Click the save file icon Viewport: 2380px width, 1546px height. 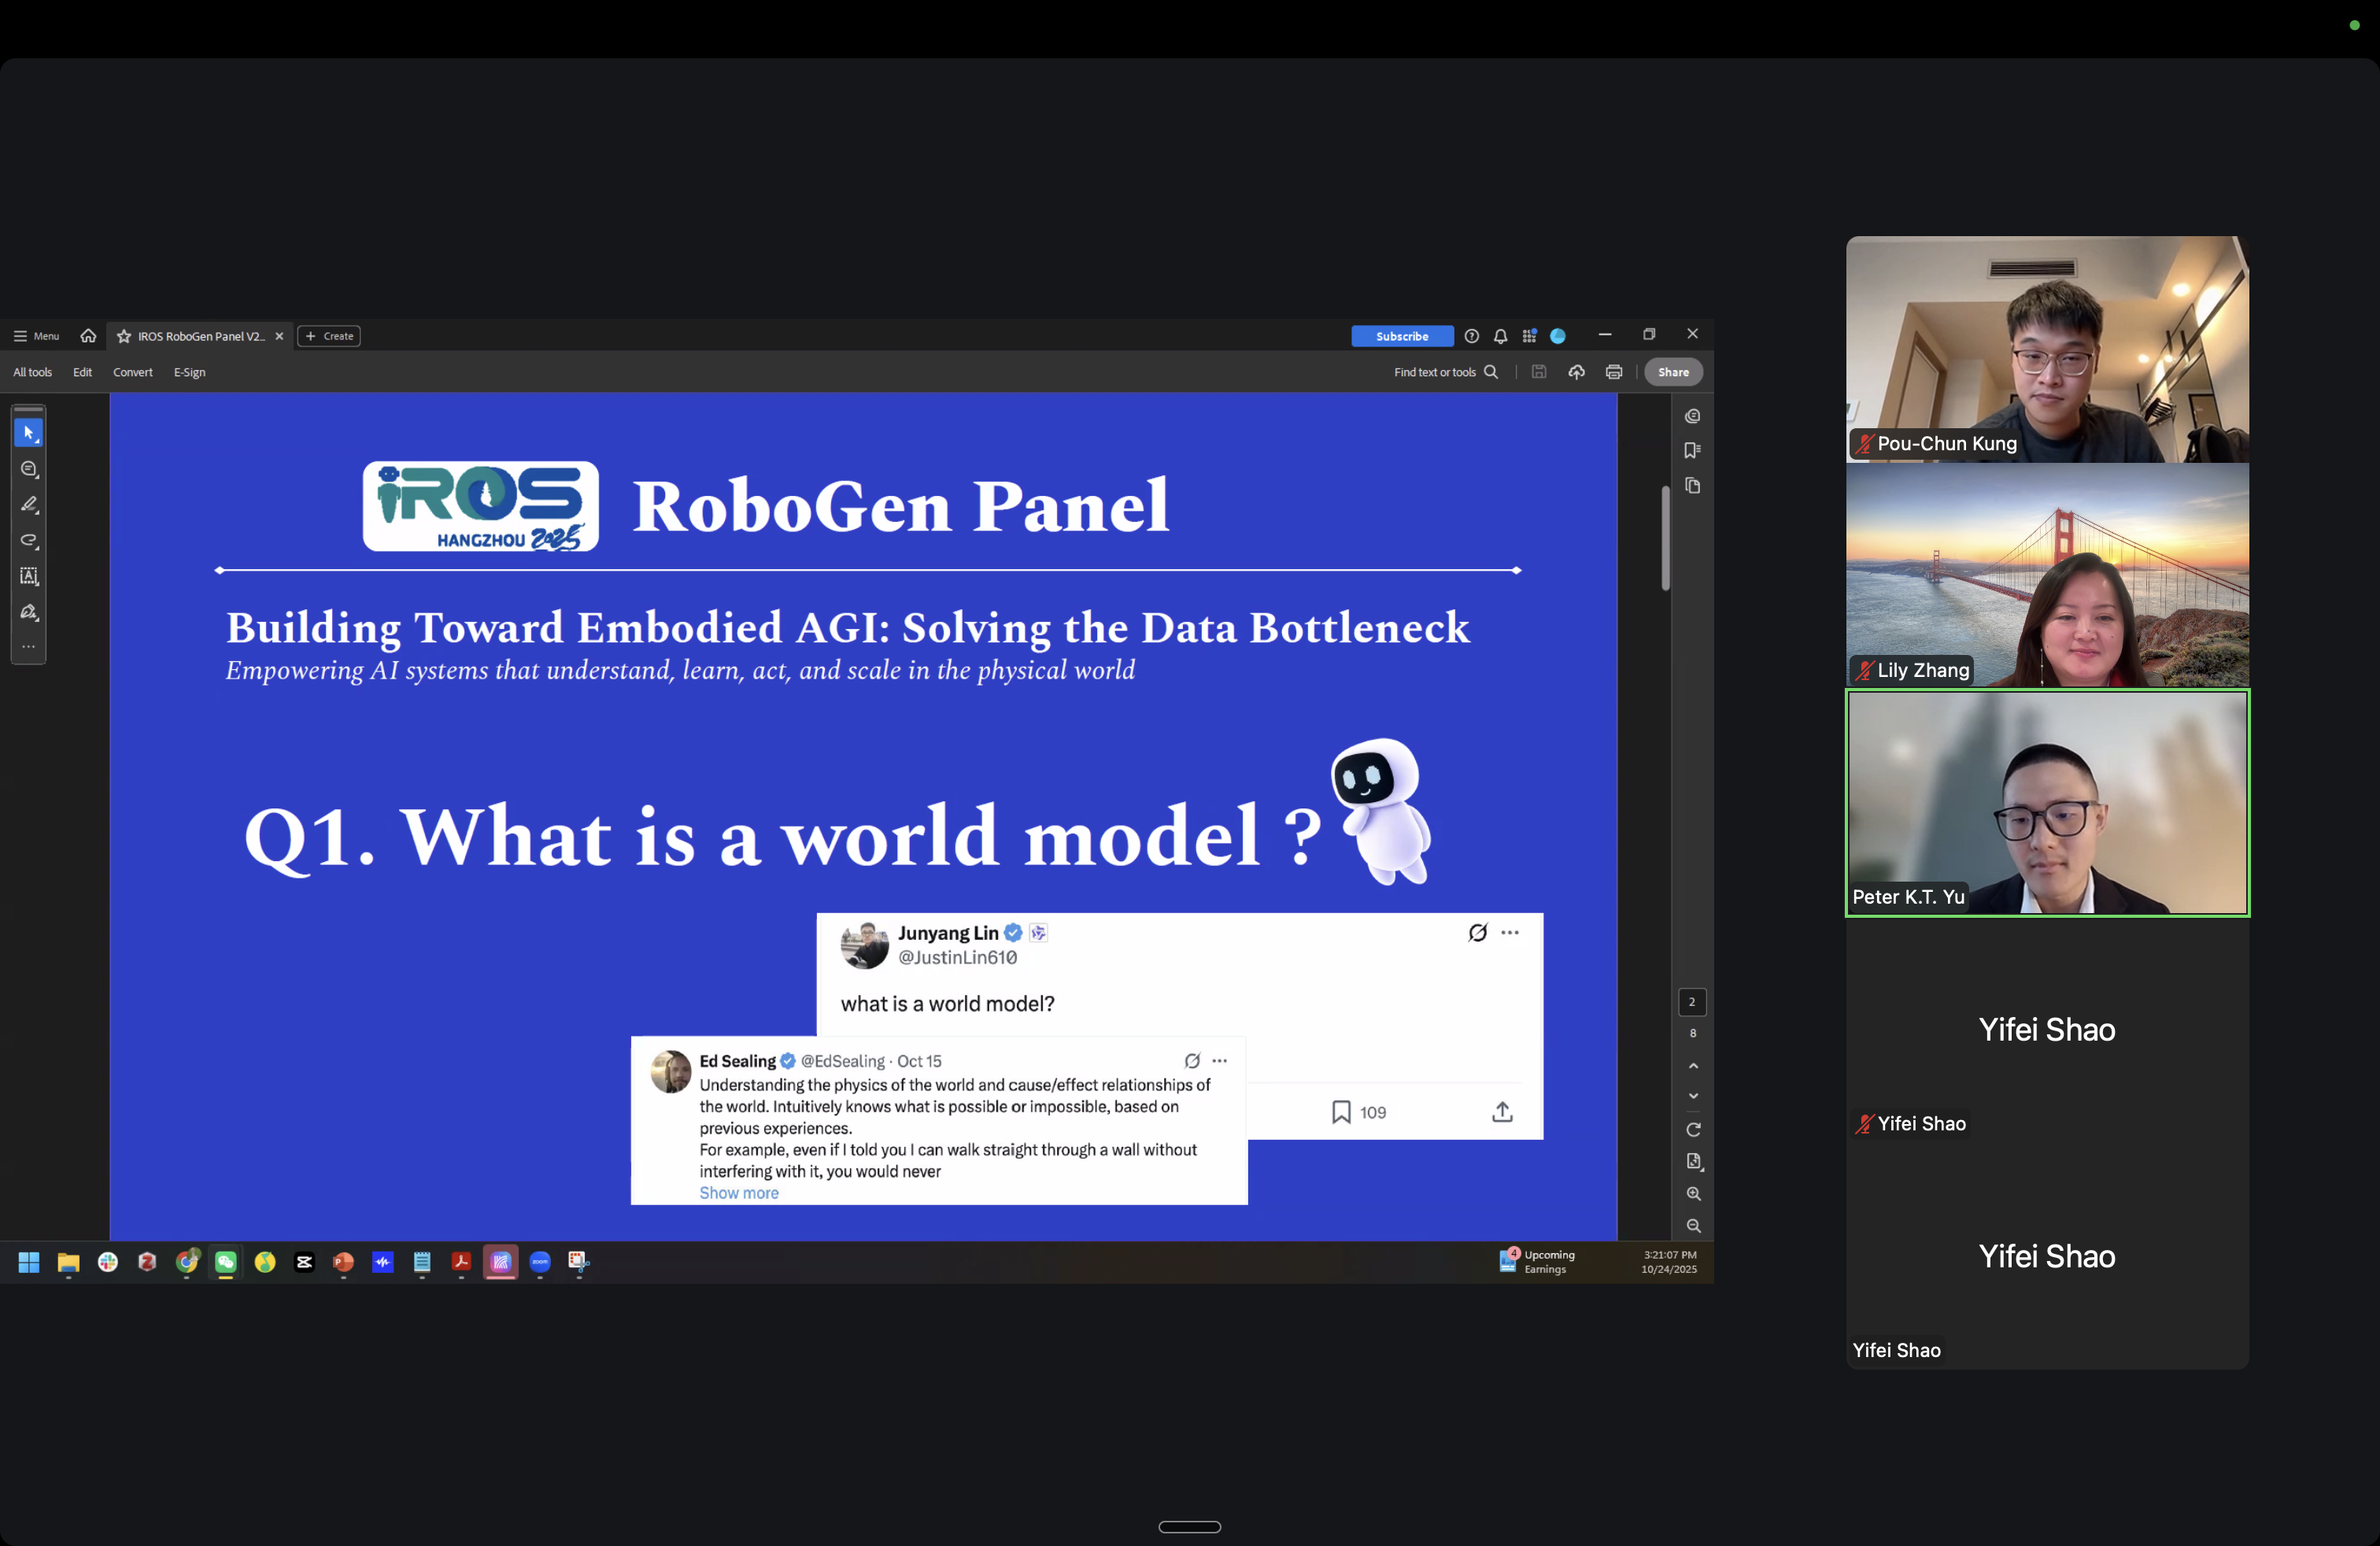pos(1539,371)
